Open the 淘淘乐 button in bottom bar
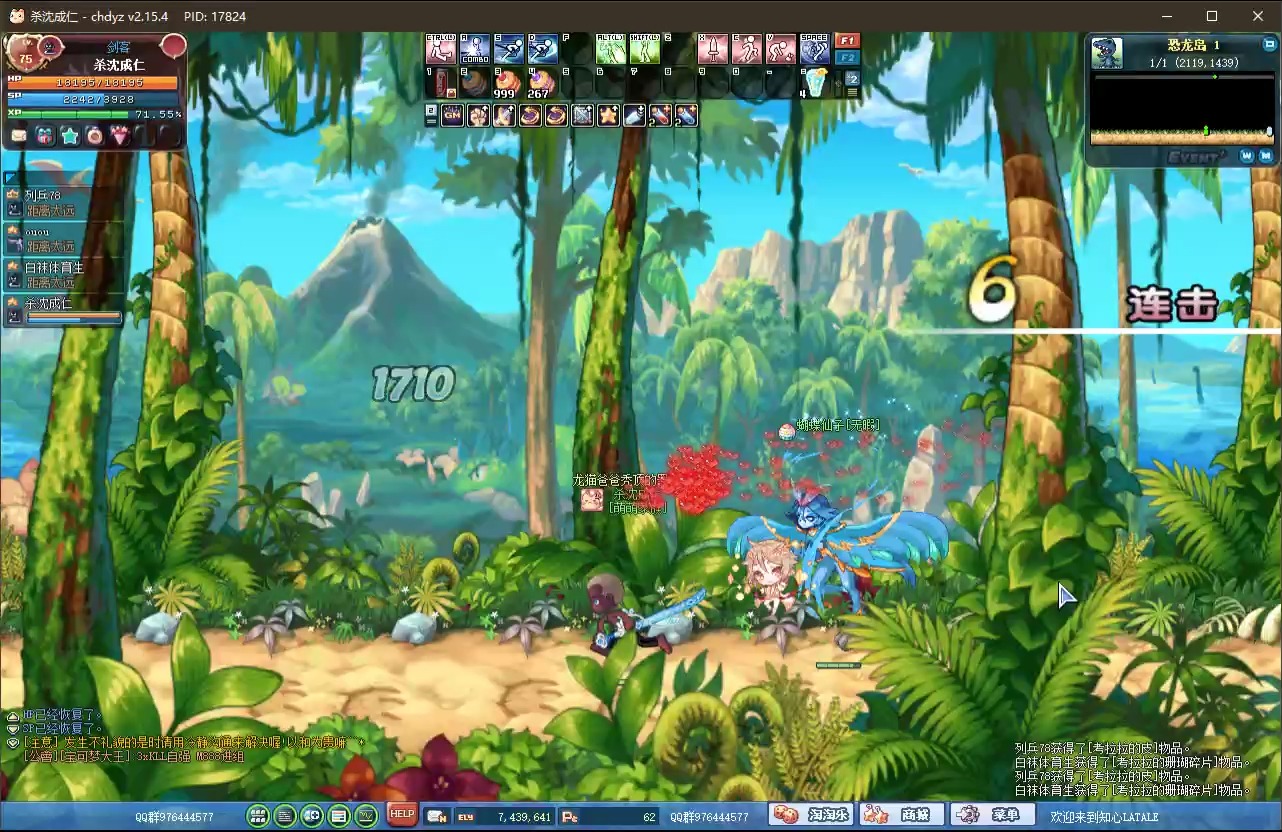Viewport: 1282px width, 832px height. (811, 815)
